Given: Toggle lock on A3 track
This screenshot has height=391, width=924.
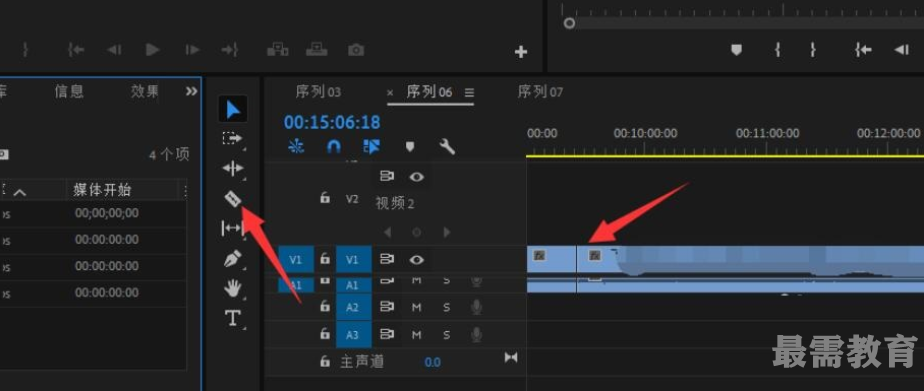Looking at the screenshot, I should (x=325, y=334).
